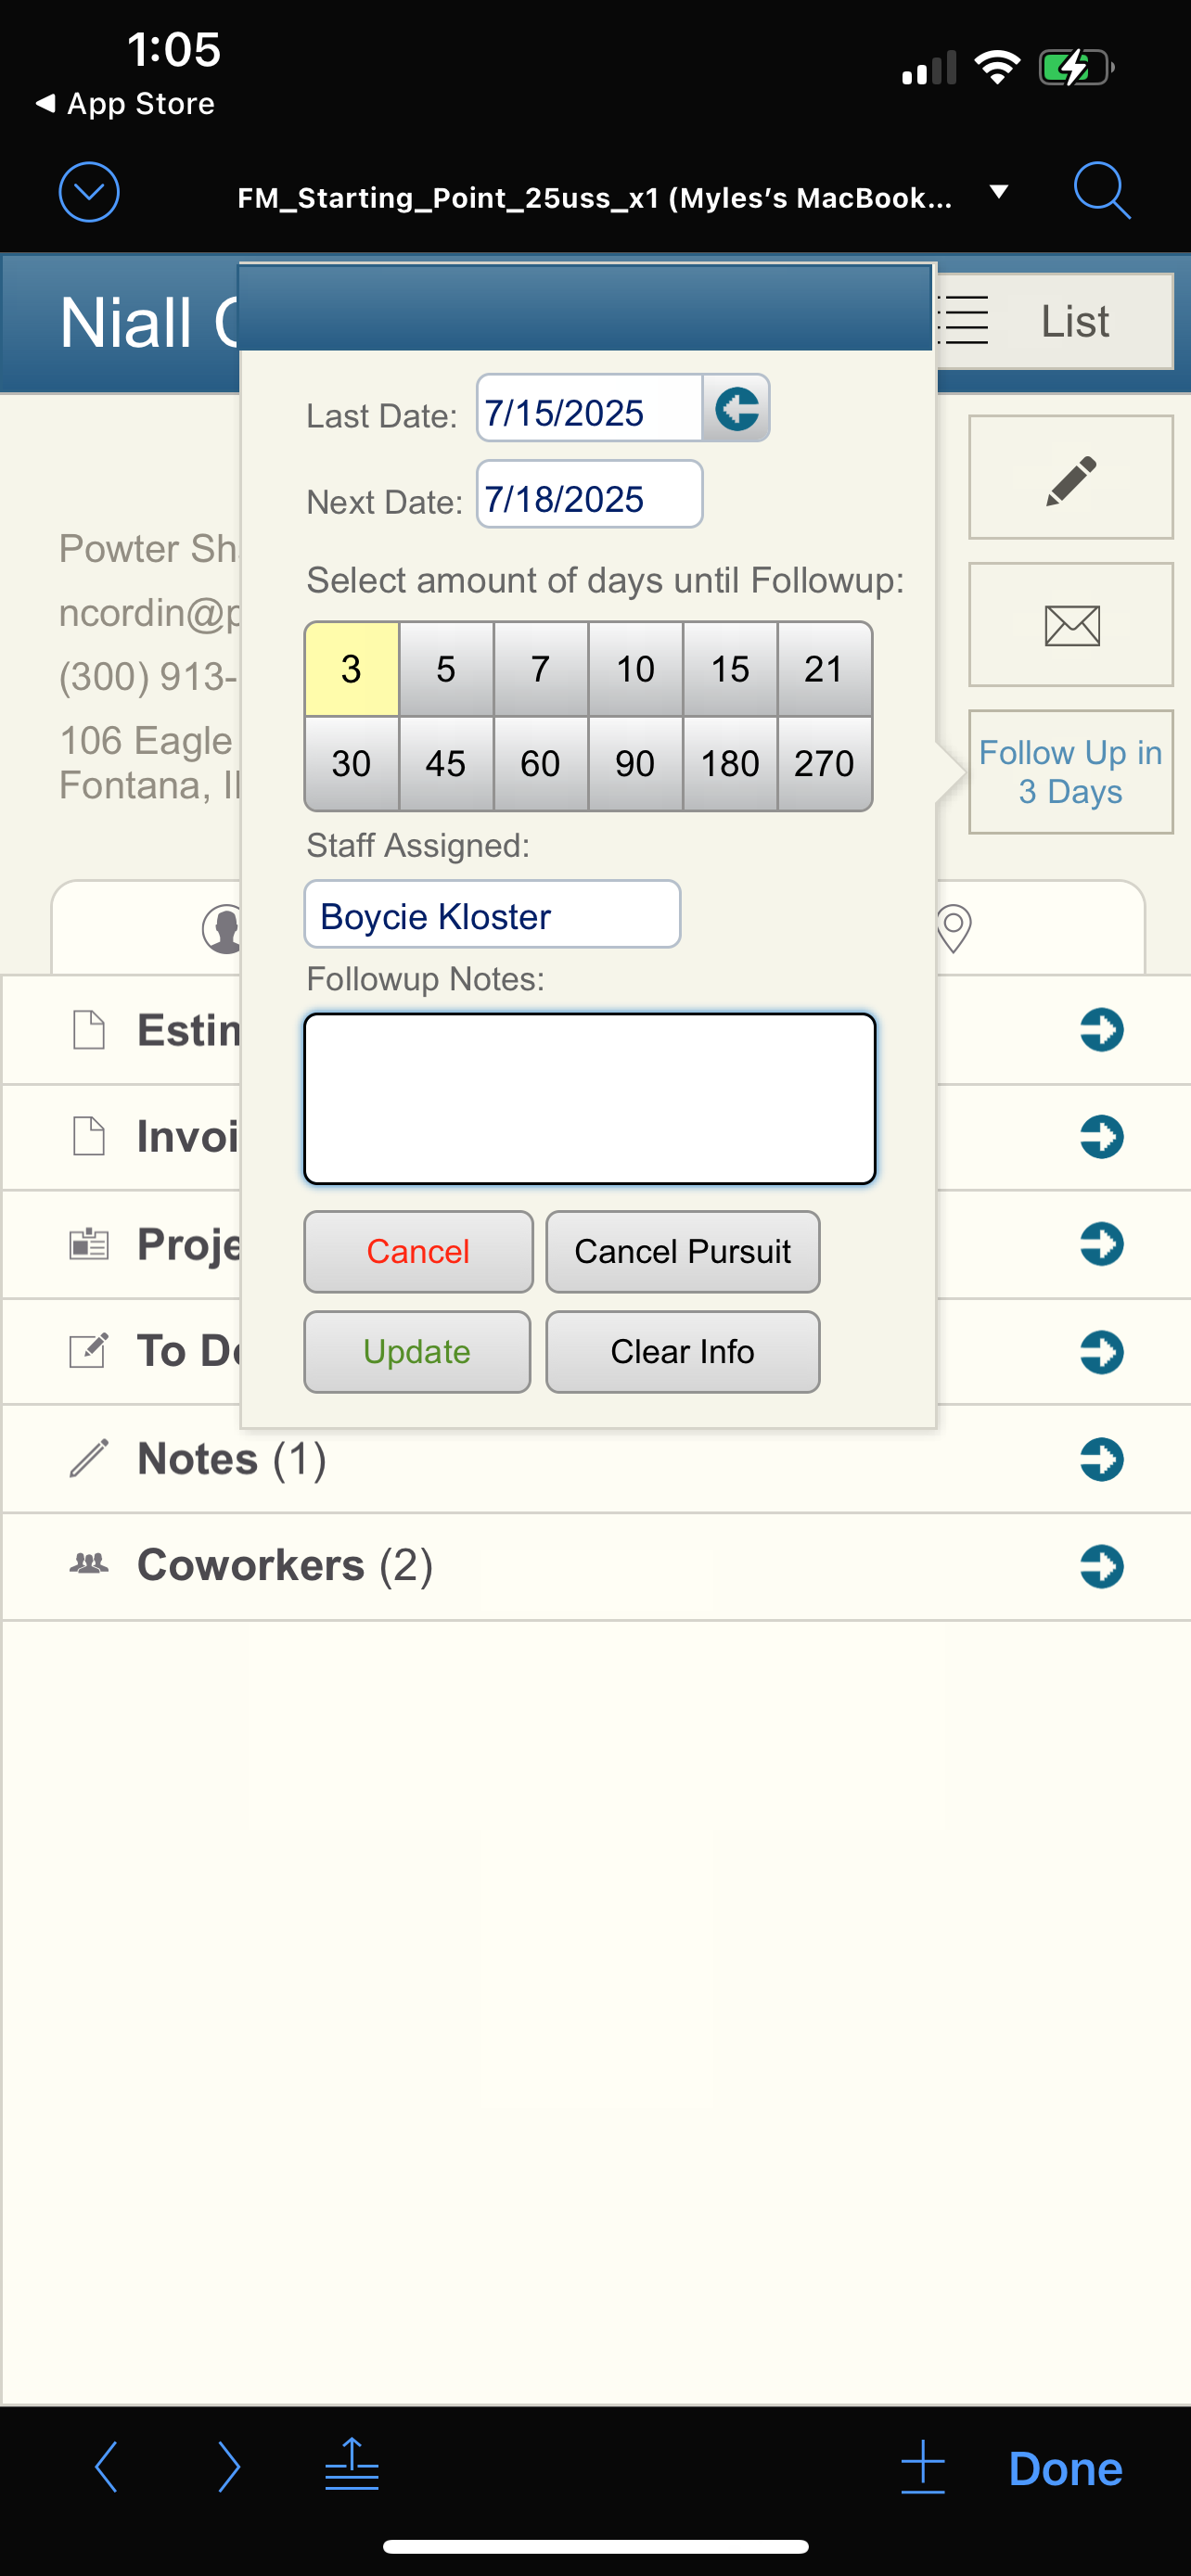This screenshot has width=1191, height=2576.
Task: Tap the share/export icon in bottom toolbar
Action: click(x=352, y=2465)
